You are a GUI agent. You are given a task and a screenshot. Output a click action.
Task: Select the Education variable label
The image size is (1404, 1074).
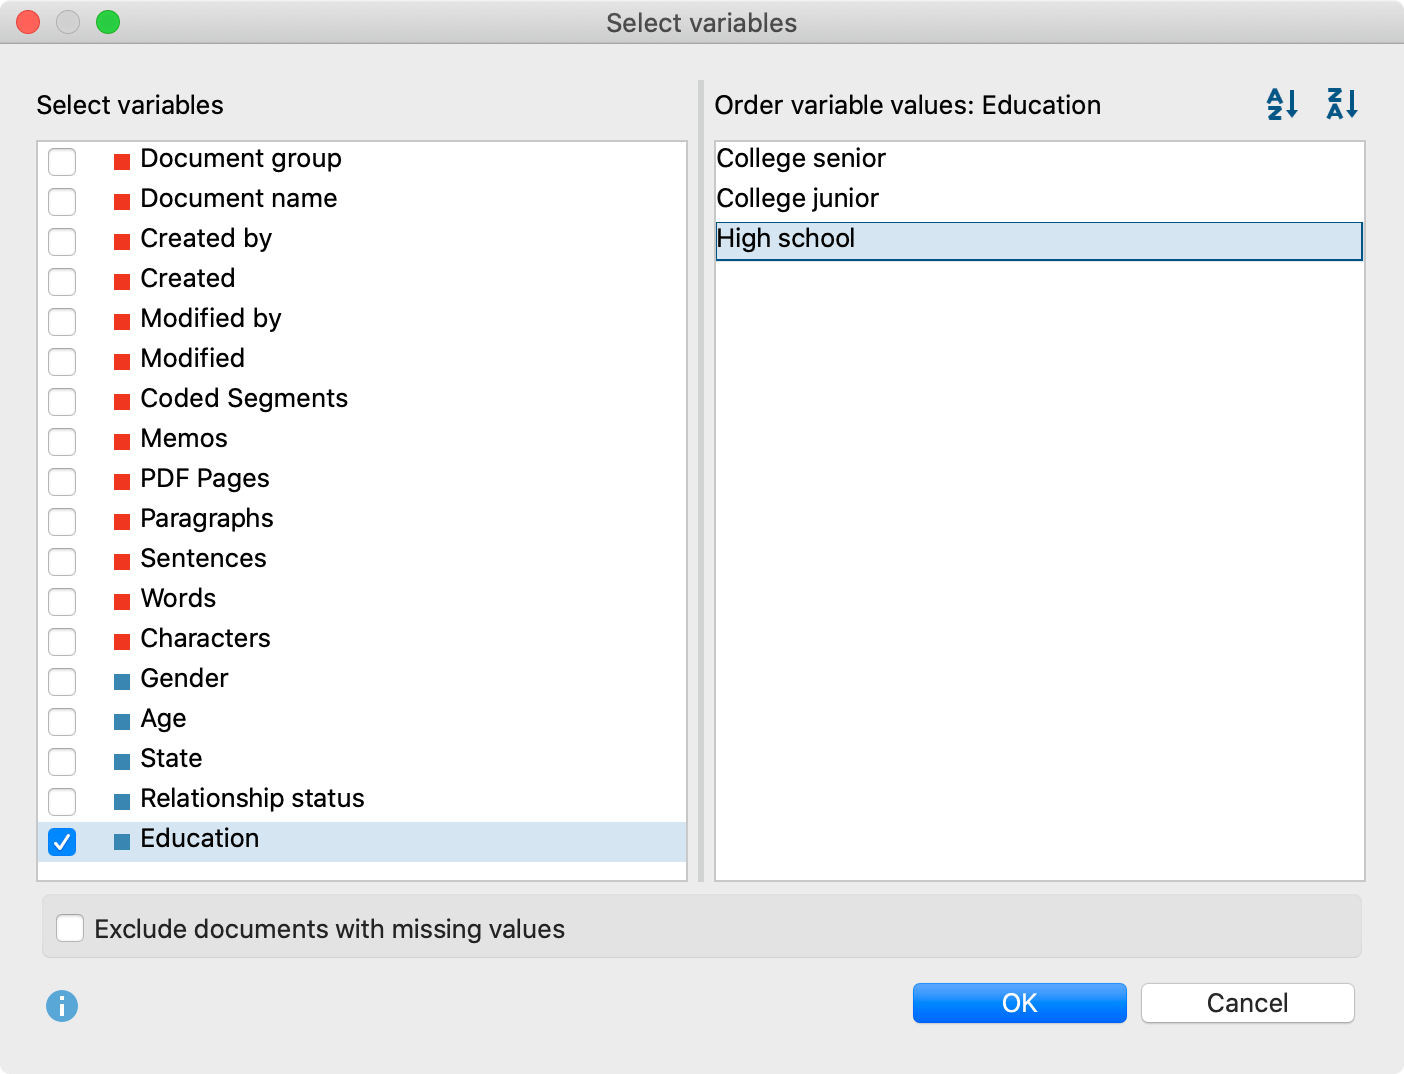(x=200, y=839)
